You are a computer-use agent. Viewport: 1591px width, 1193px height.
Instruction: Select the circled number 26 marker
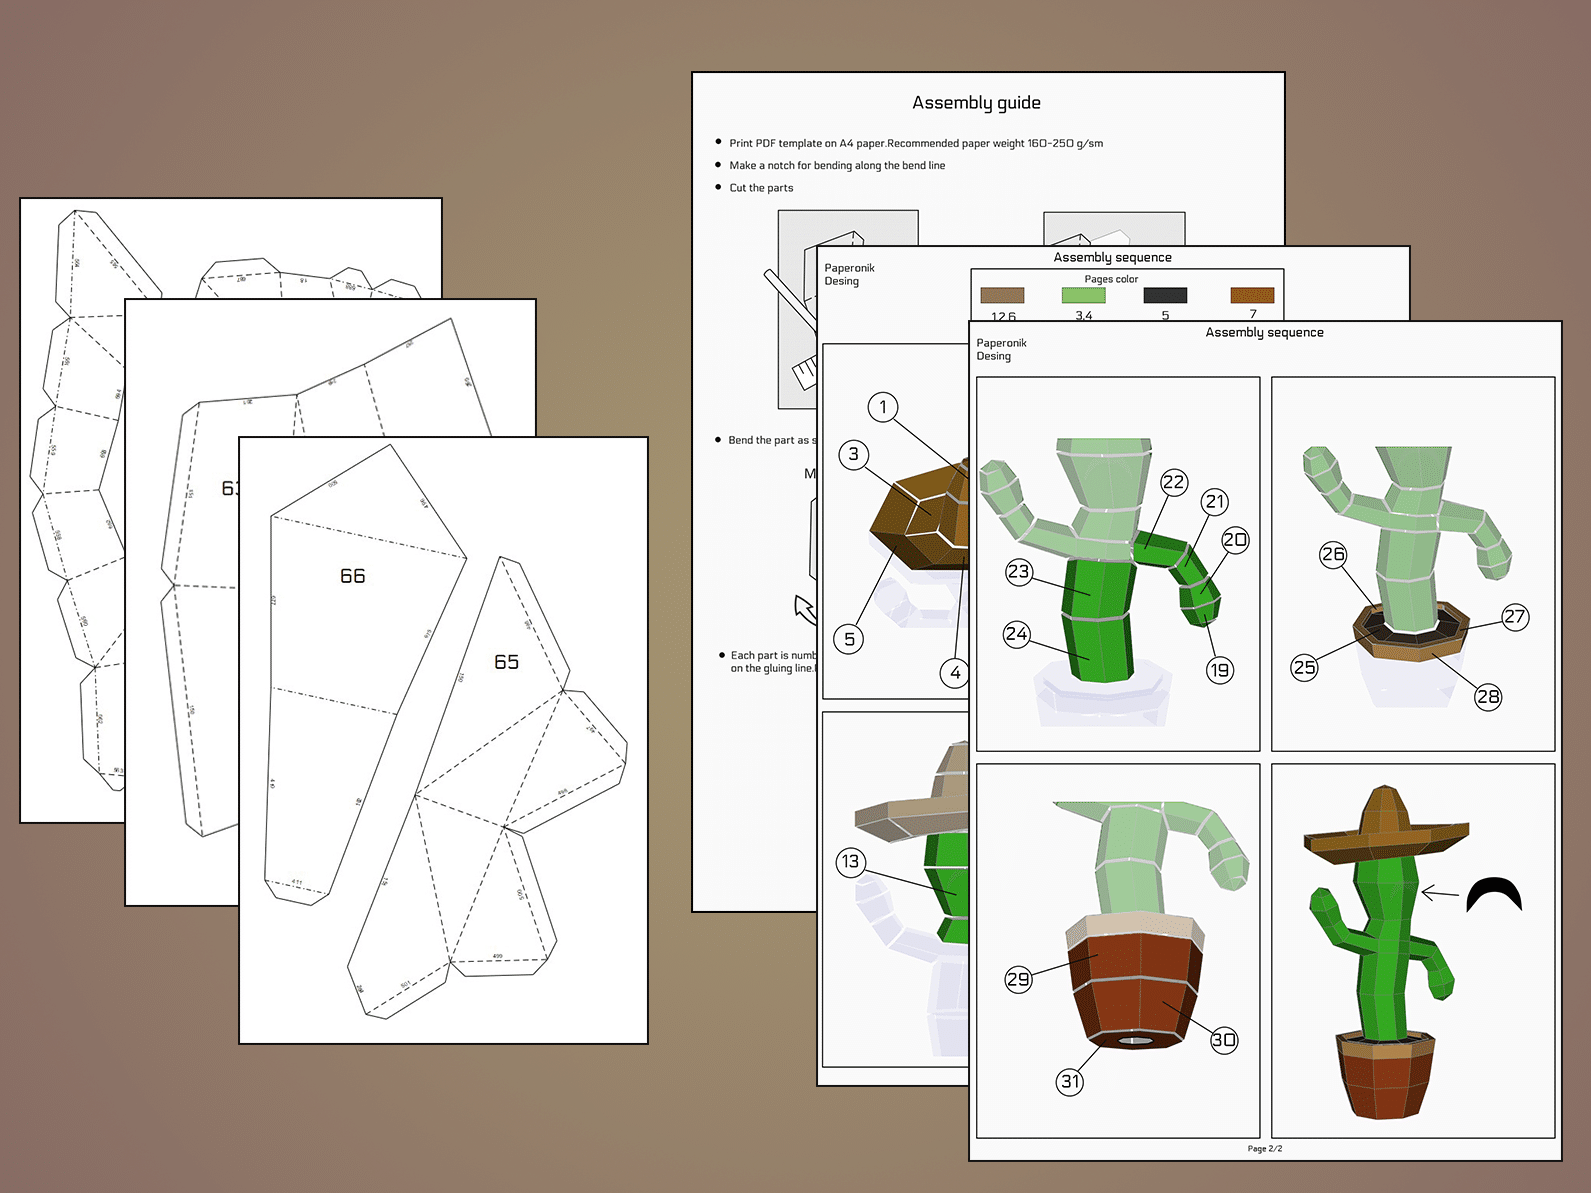tap(1333, 554)
